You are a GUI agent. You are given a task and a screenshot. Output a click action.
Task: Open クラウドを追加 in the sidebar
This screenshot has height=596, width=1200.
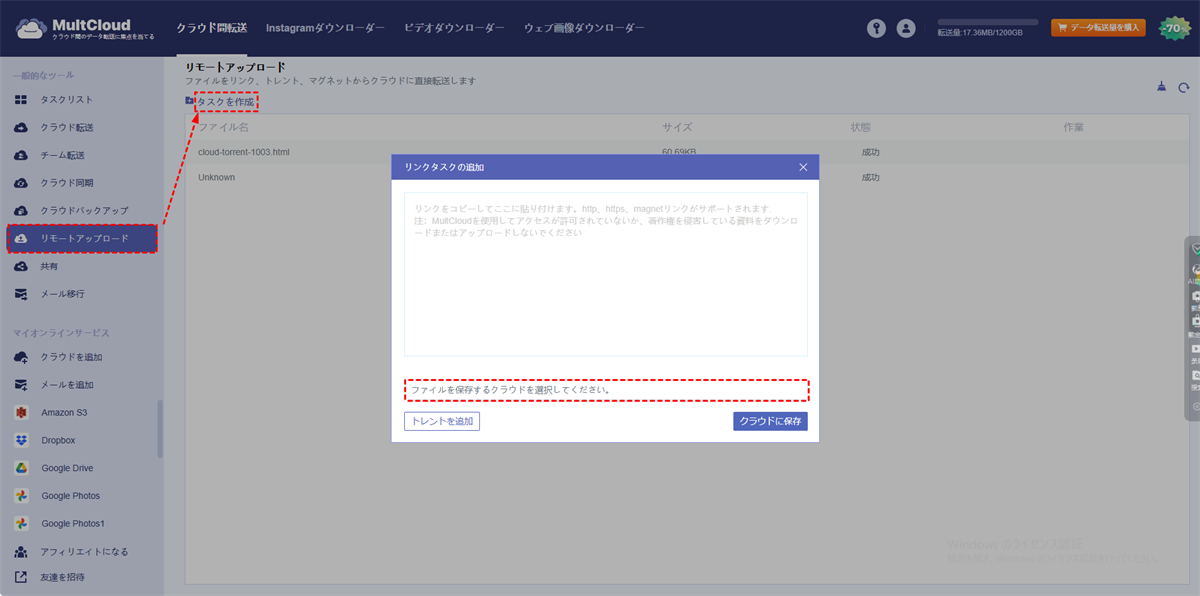click(71, 357)
